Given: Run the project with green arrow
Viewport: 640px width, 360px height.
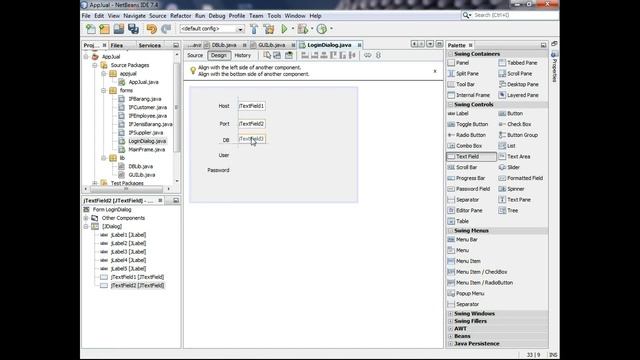Looking at the screenshot, I should 284,29.
